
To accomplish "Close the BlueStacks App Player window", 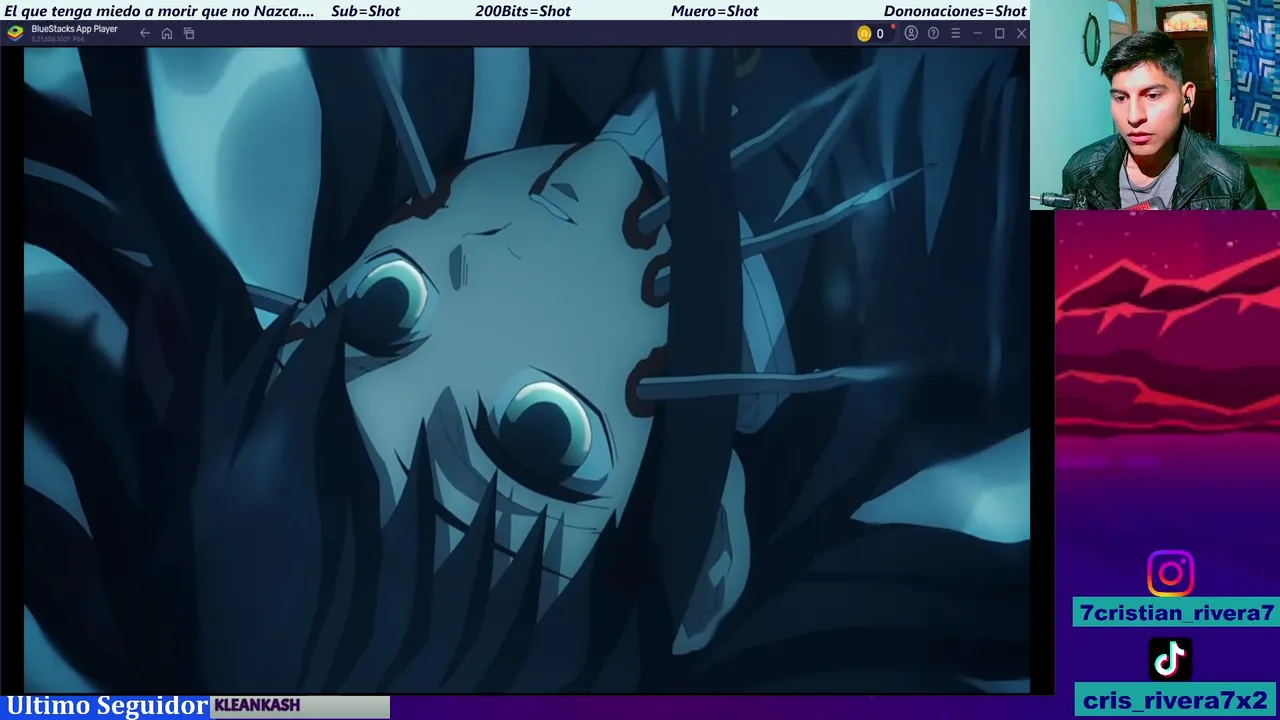I will pos(1021,33).
